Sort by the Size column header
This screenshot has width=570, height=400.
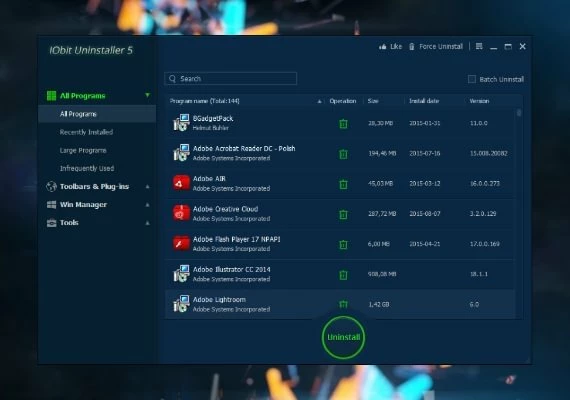point(373,101)
